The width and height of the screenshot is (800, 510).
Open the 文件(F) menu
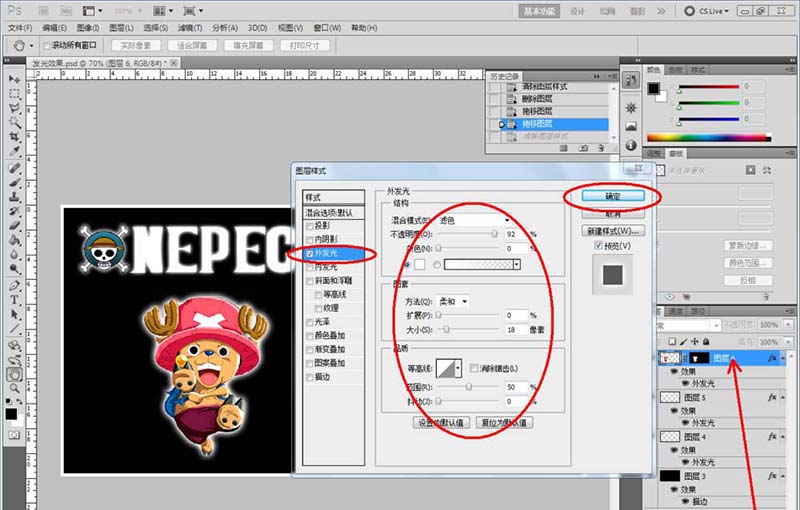coord(20,28)
